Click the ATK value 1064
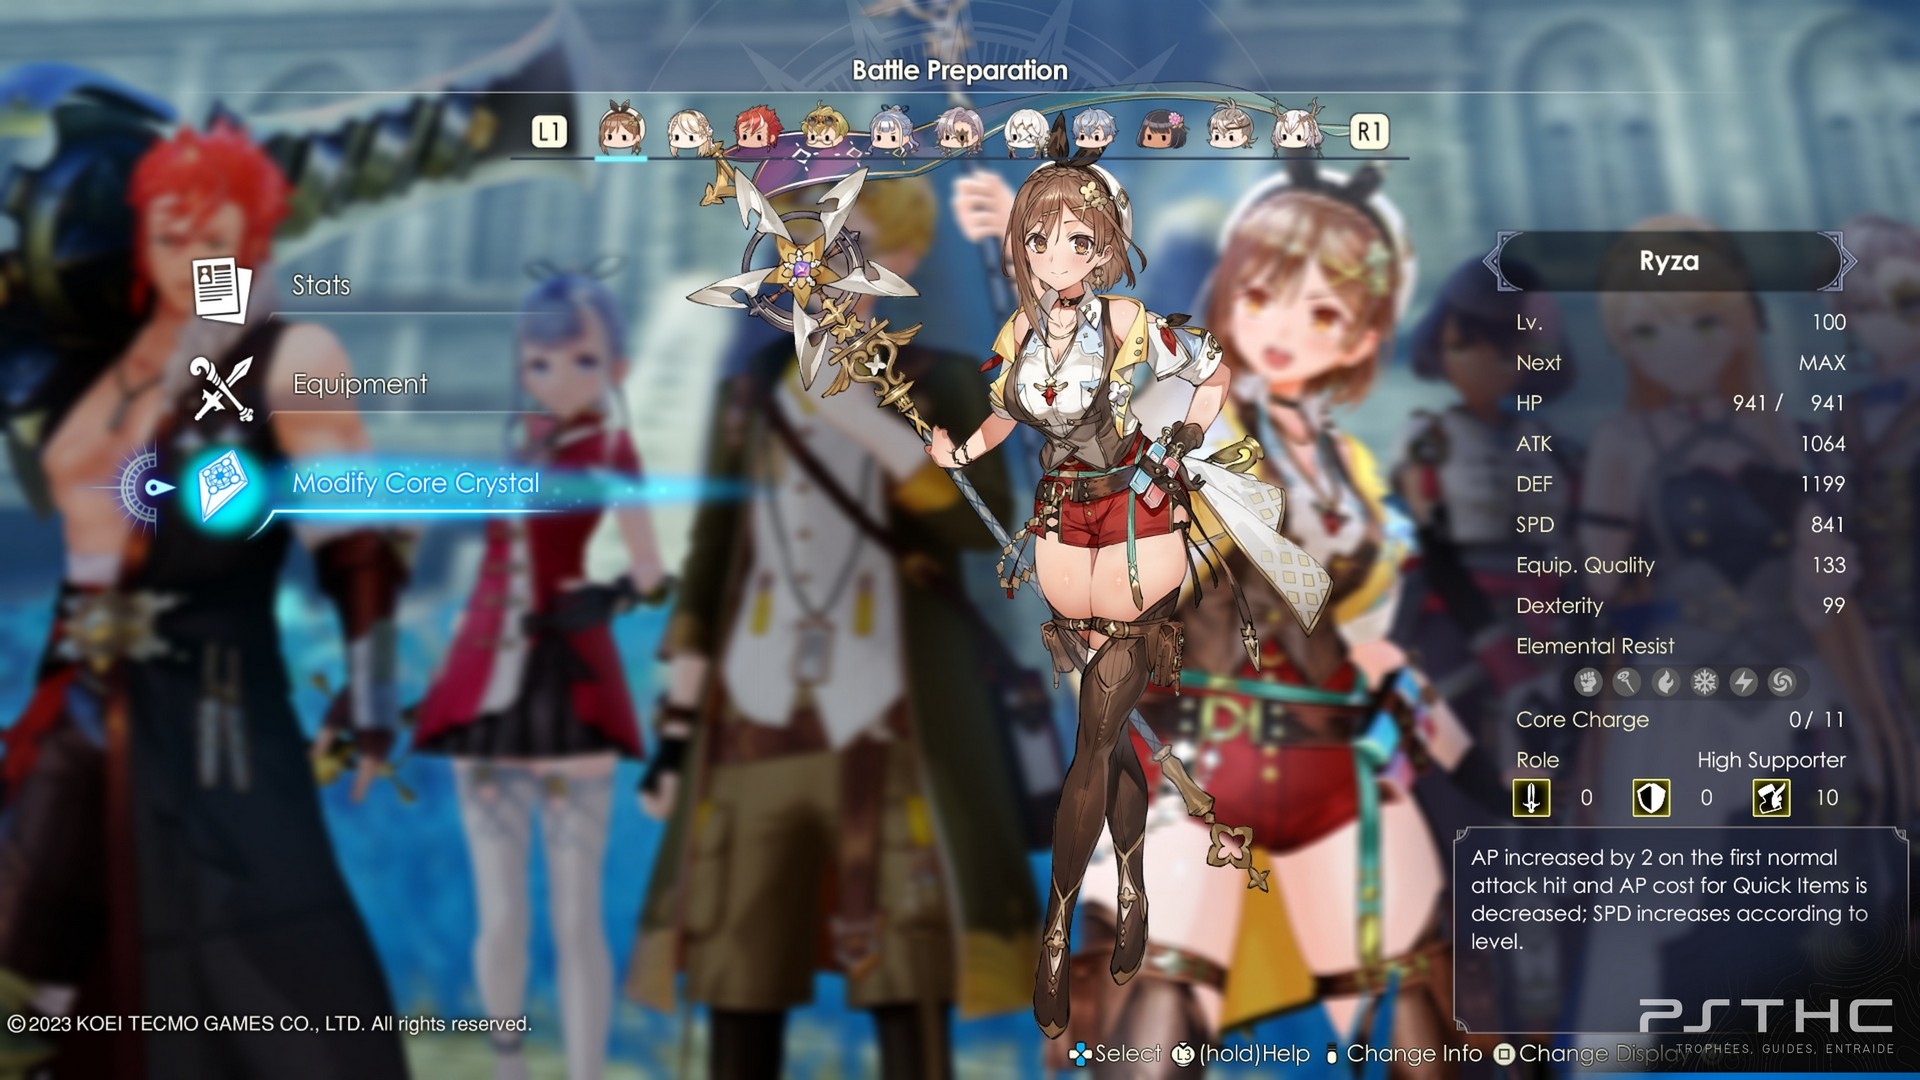 [1823, 444]
